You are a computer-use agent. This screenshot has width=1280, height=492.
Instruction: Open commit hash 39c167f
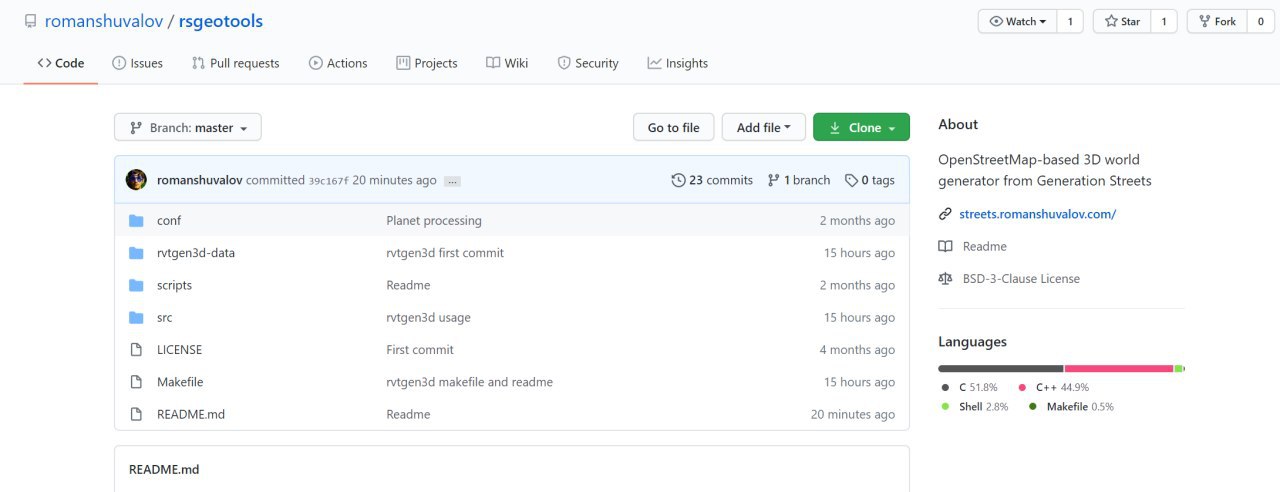[328, 181]
